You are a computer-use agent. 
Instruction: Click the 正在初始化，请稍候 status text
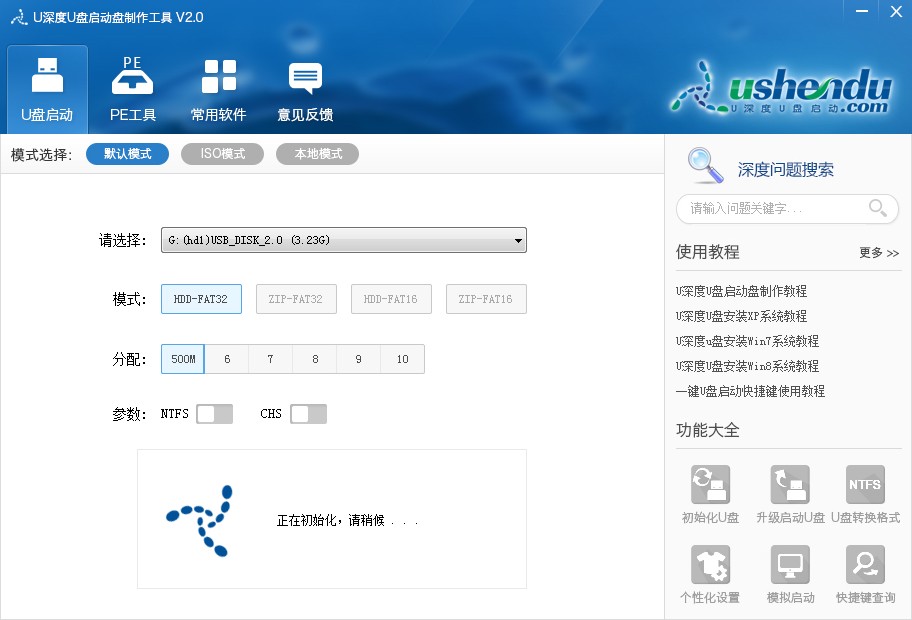348,520
